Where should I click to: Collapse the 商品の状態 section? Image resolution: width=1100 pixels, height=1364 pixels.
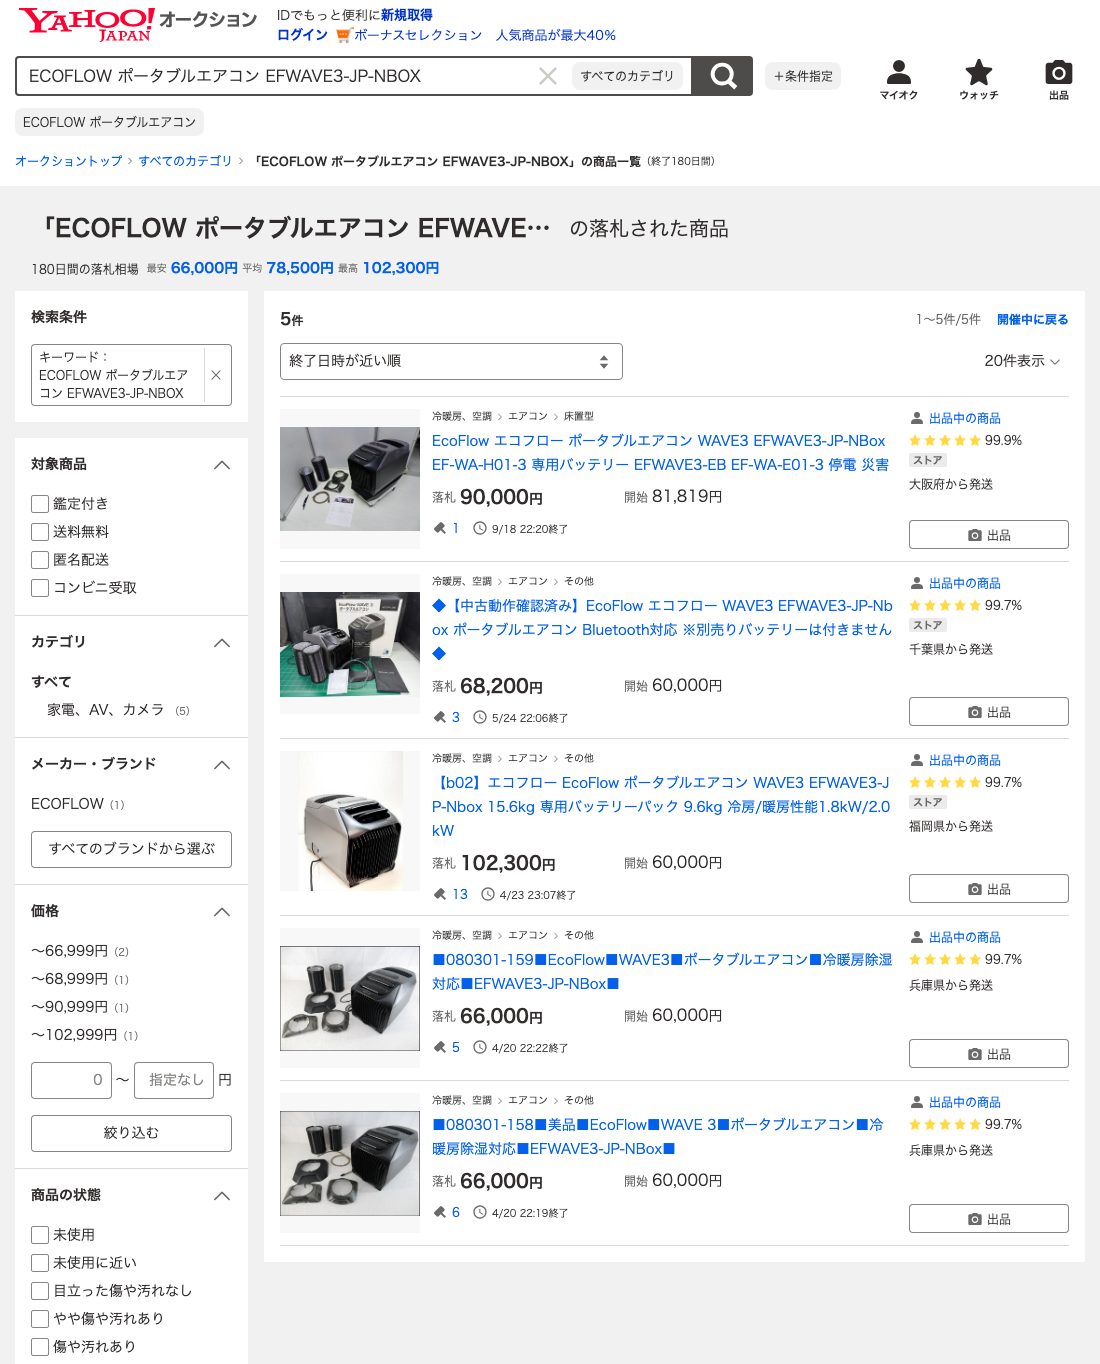(222, 1196)
